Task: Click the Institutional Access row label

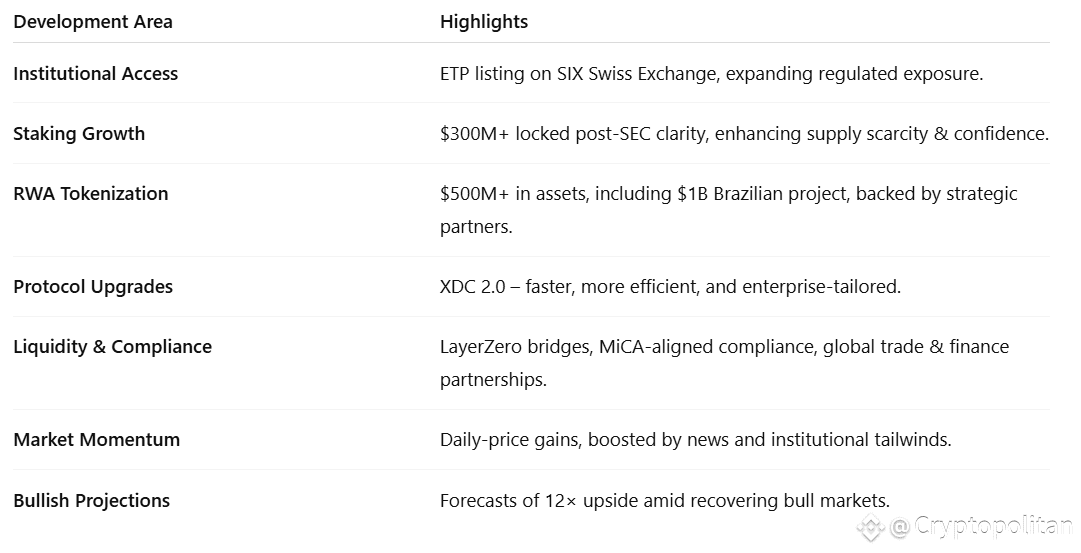Action: [x=96, y=74]
